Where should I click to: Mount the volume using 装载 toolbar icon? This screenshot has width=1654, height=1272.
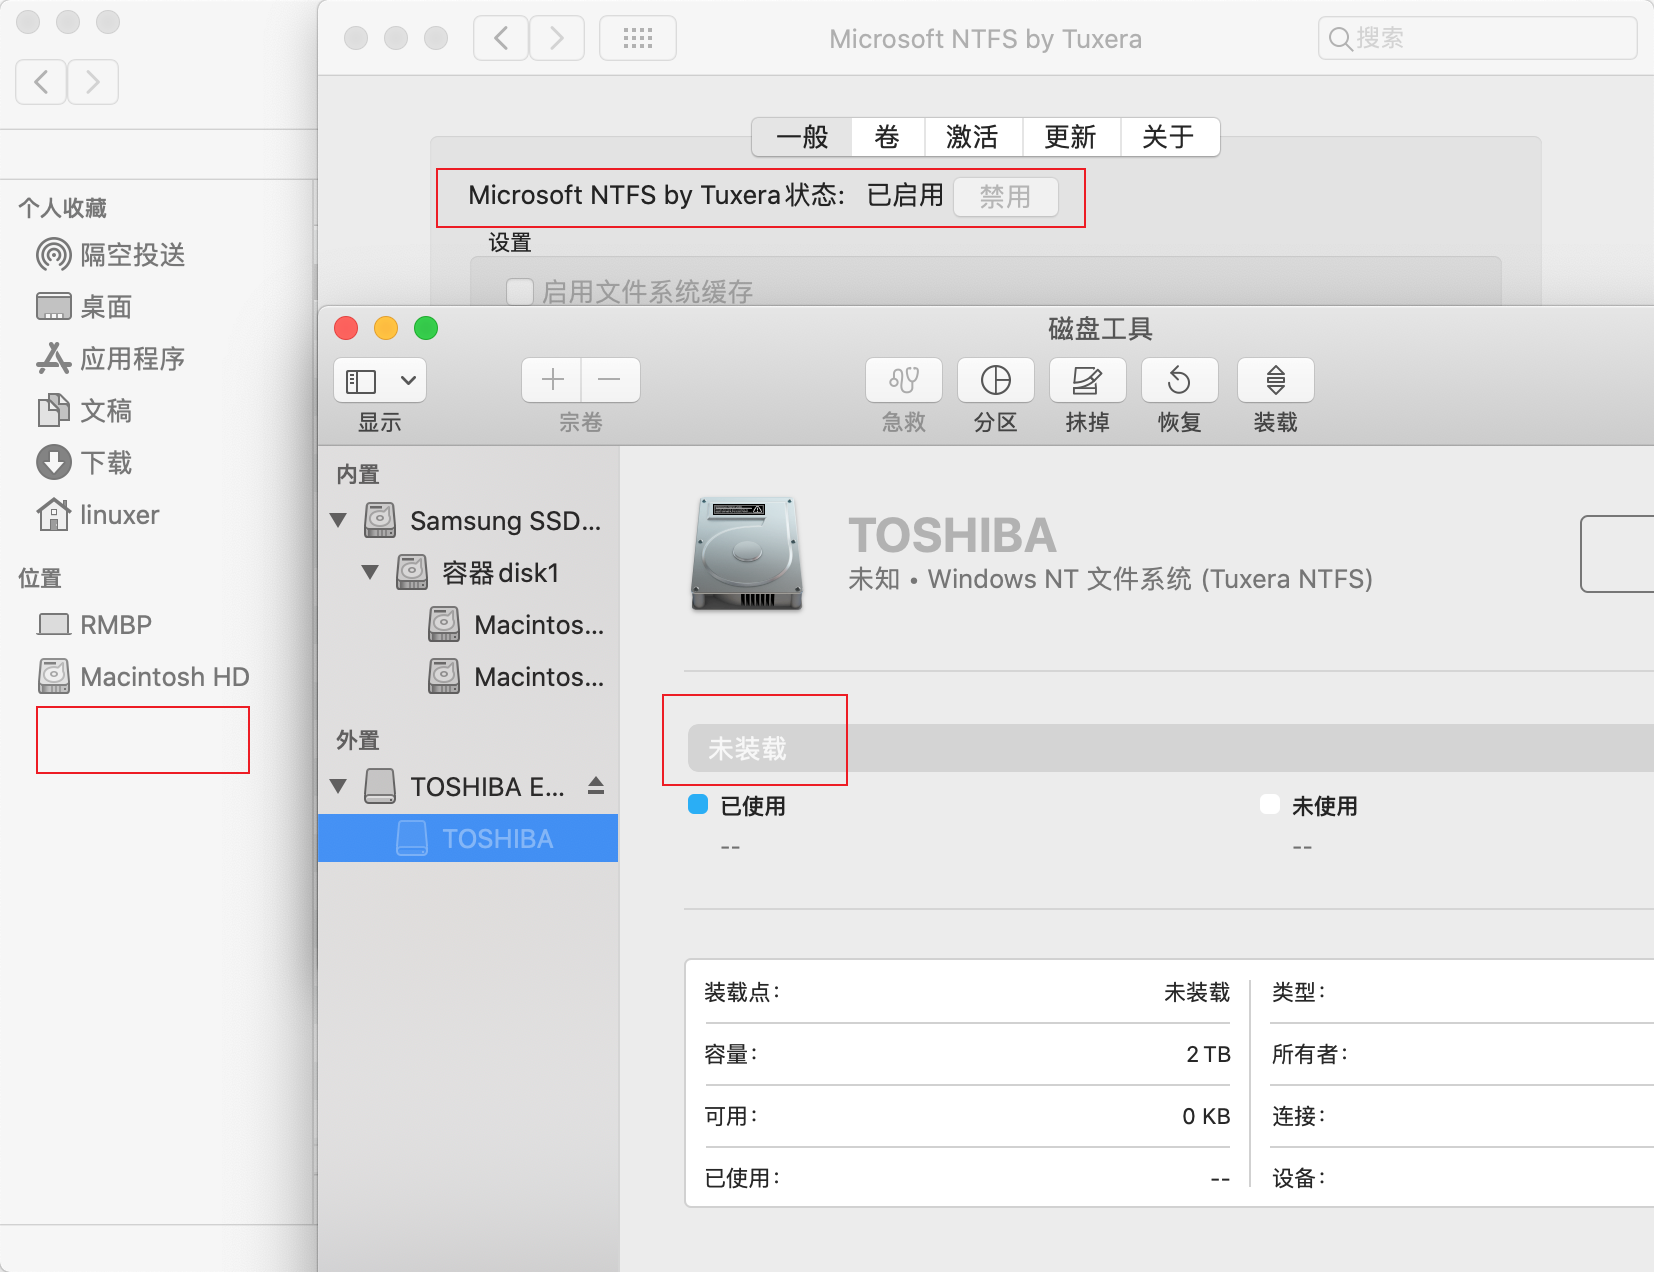(1275, 395)
